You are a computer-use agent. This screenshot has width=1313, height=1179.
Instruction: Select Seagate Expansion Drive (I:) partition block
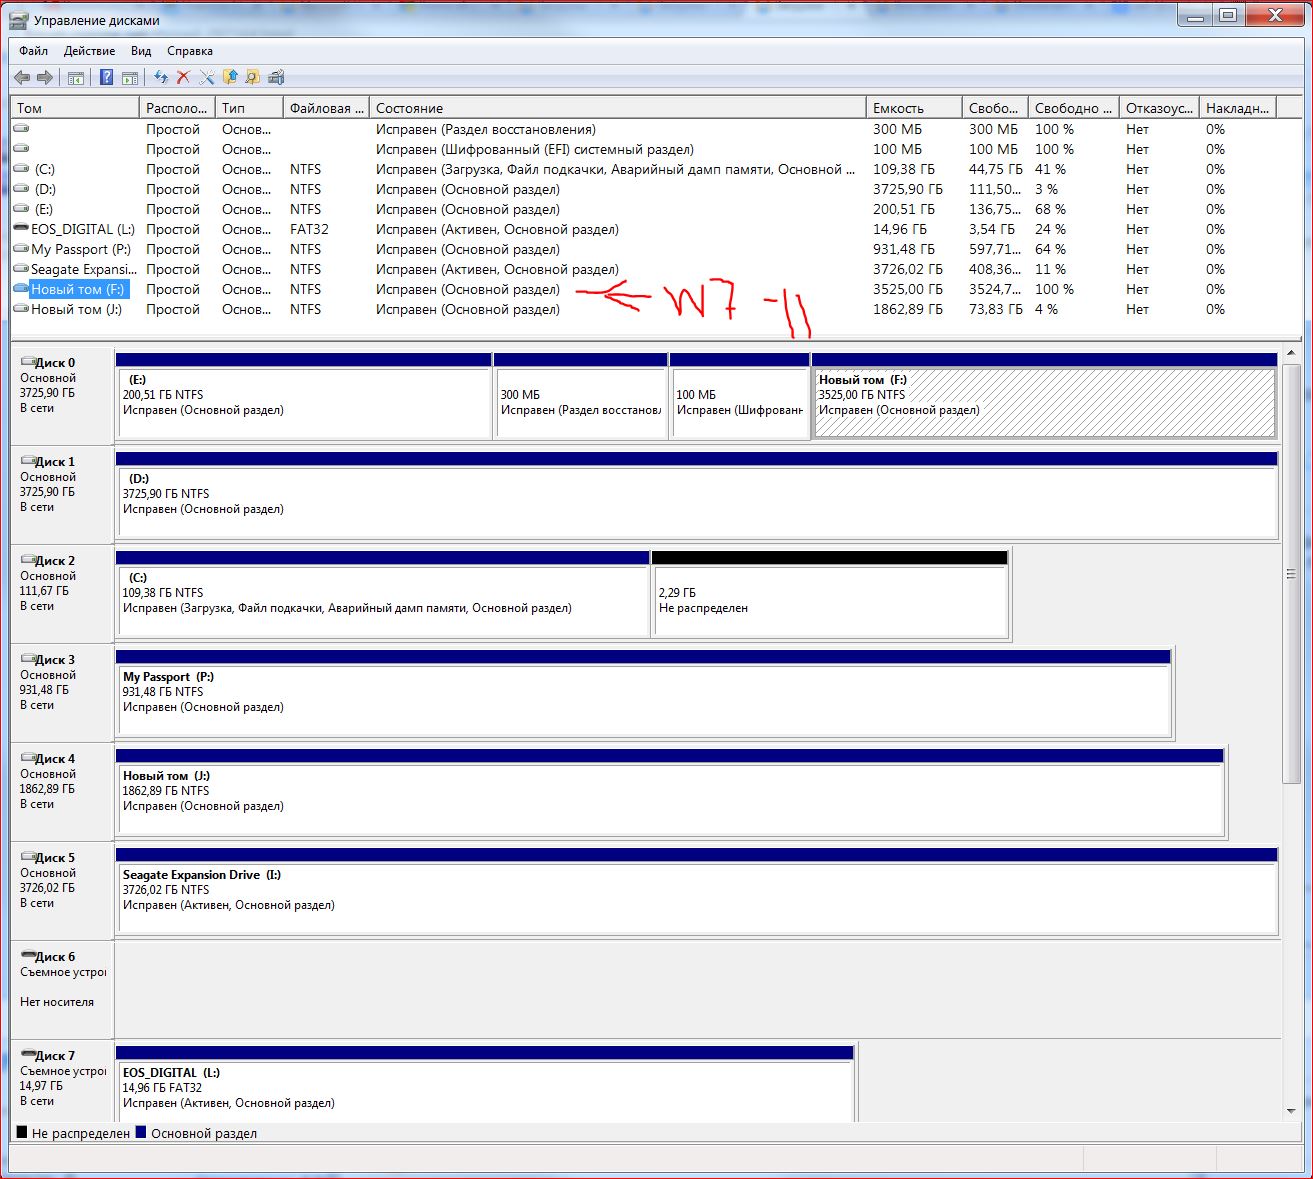point(696,897)
